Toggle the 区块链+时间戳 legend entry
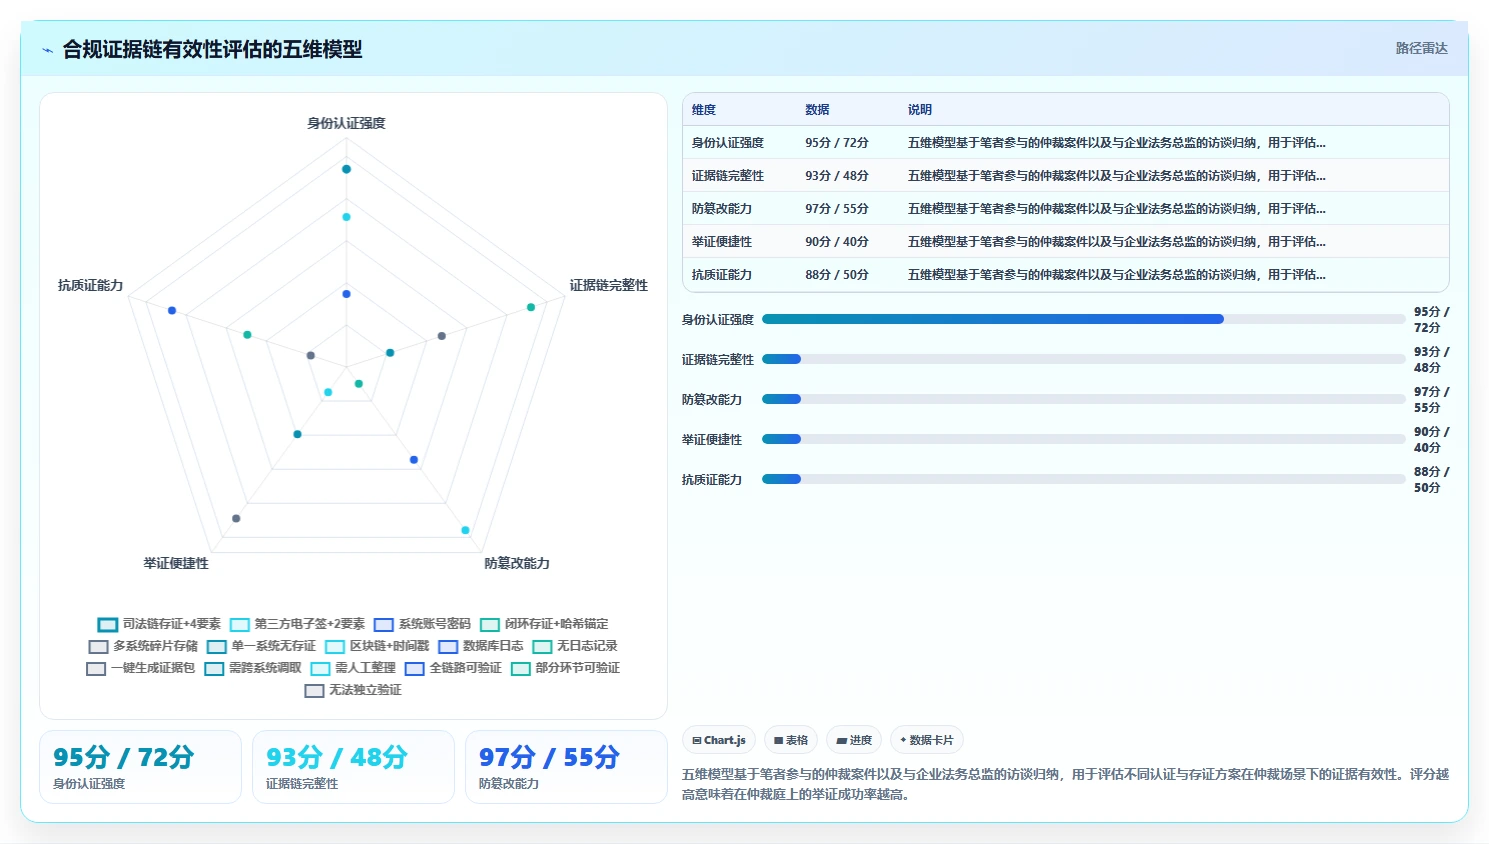Screen dimensions: 1489x844 click(x=377, y=646)
